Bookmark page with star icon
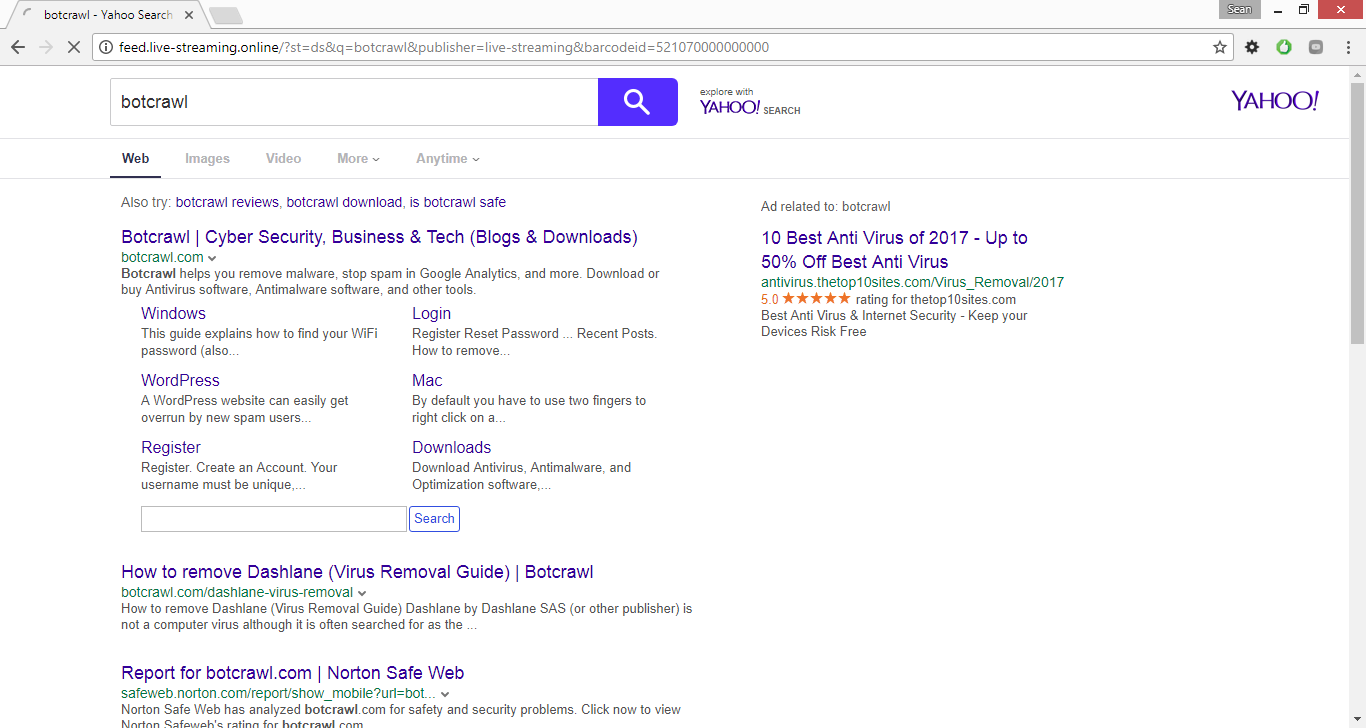 (x=1219, y=47)
